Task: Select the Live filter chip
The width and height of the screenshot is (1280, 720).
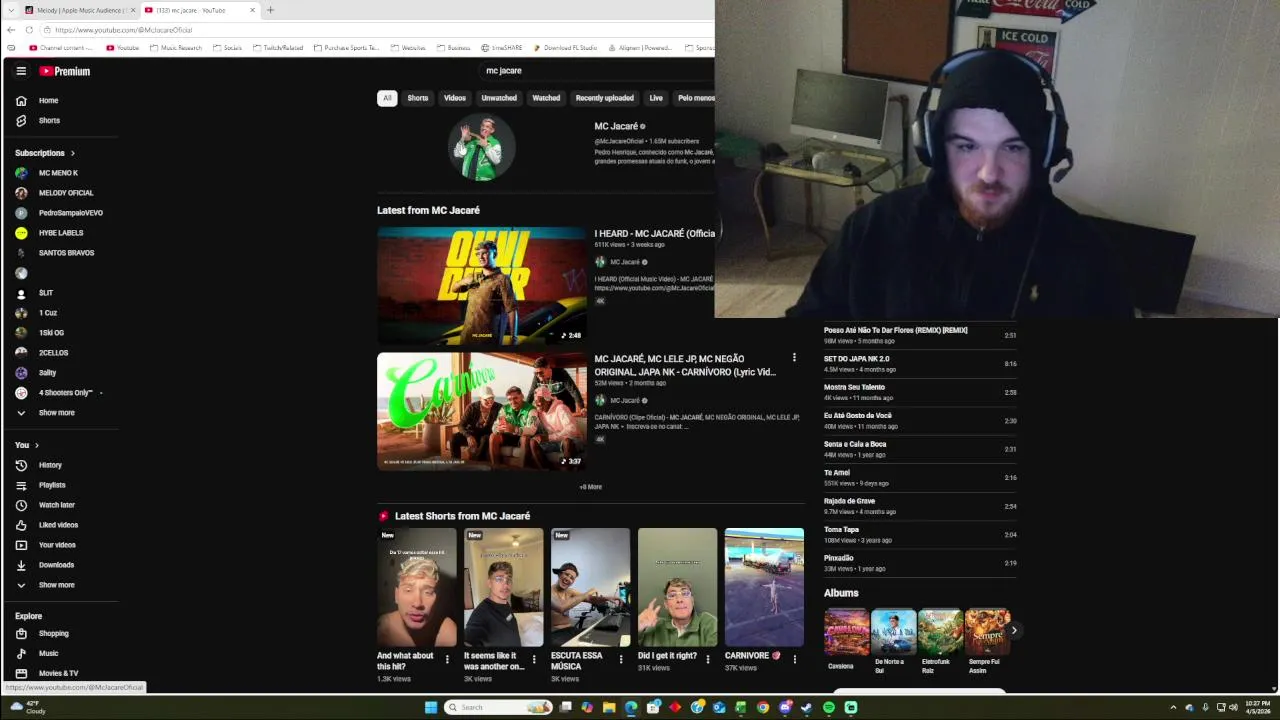Action: coord(656,98)
